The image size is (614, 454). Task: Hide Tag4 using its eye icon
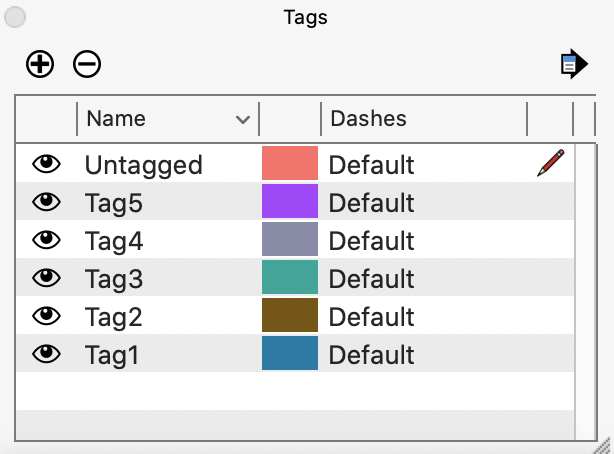46,240
